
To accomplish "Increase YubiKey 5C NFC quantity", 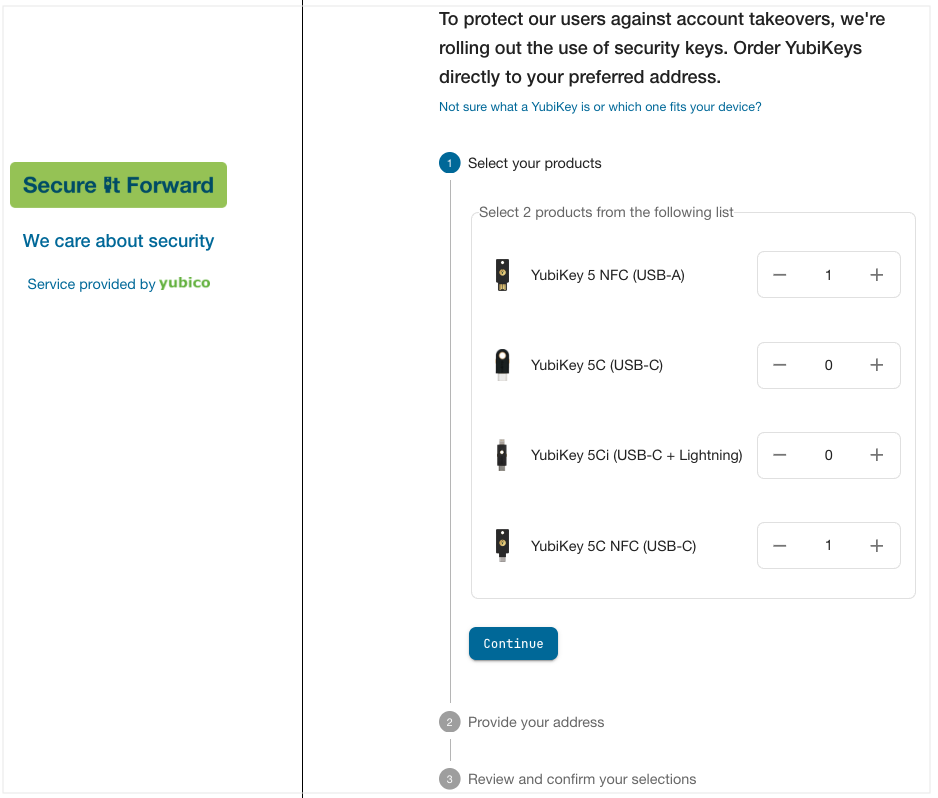I will (x=877, y=546).
